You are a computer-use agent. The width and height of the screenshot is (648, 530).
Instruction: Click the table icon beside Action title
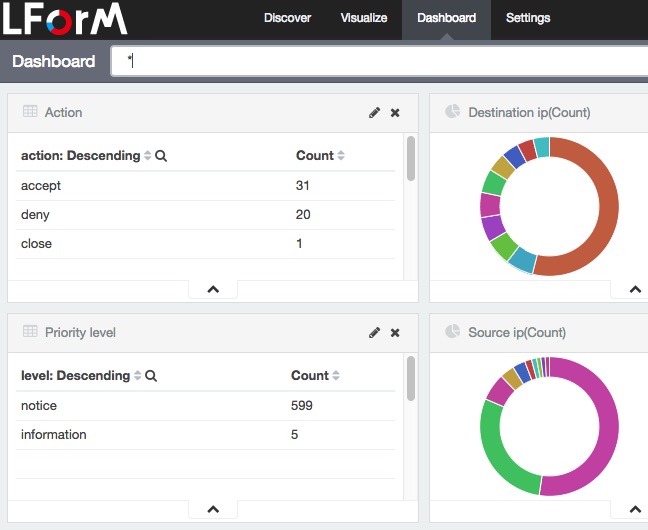30,111
